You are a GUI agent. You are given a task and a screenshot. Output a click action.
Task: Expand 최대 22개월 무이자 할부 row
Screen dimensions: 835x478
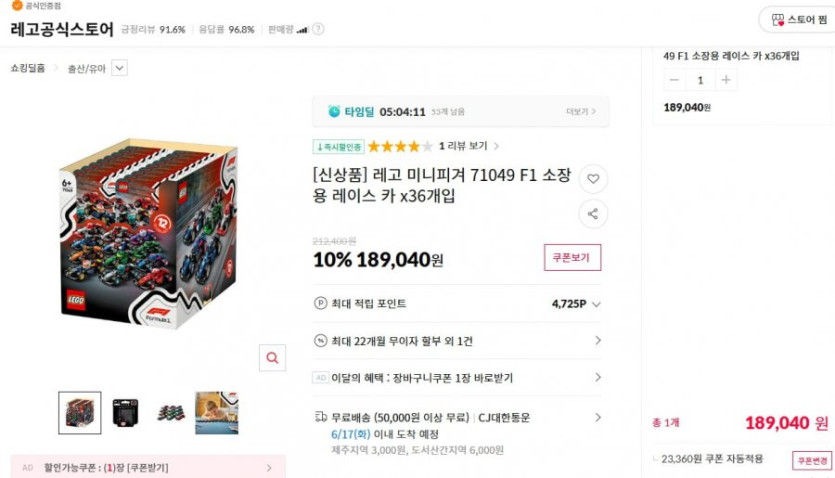tap(457, 341)
